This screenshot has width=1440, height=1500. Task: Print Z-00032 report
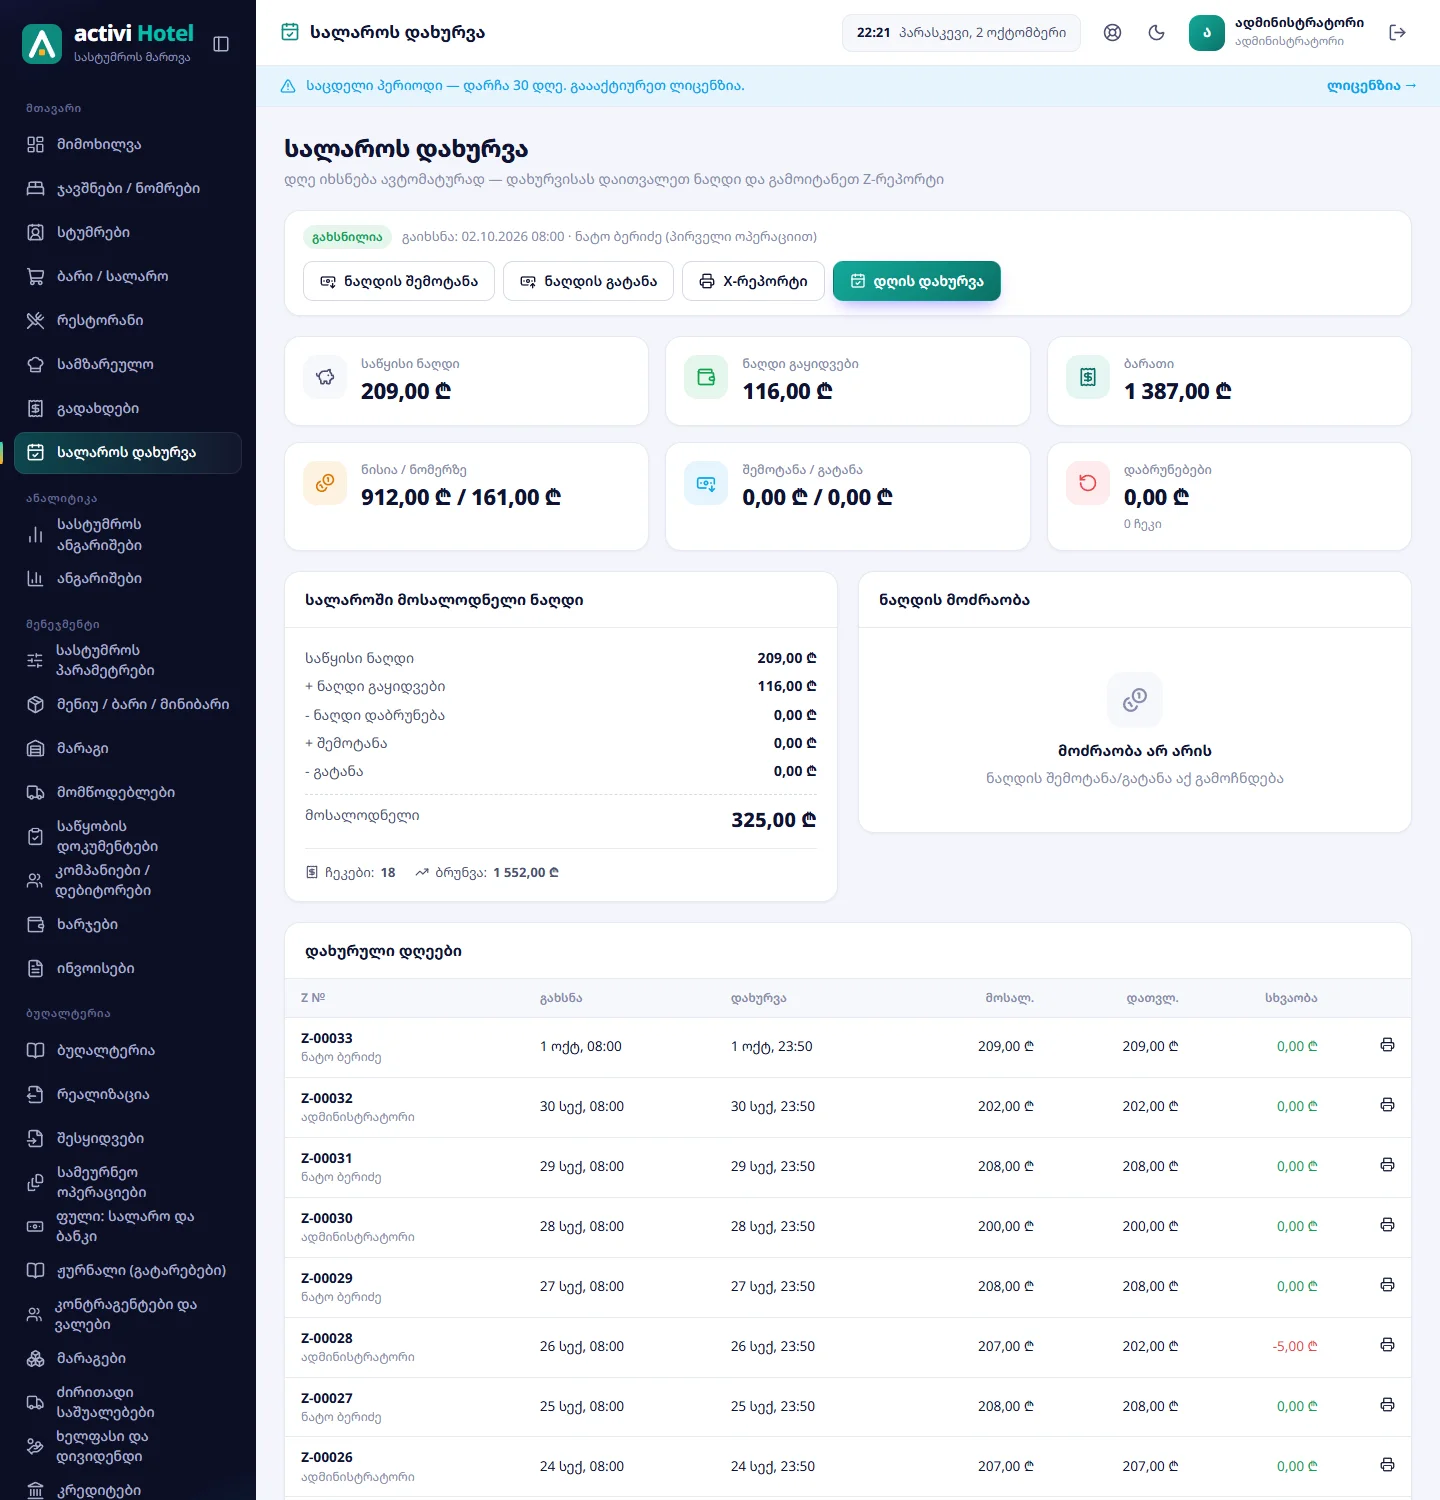coord(1387,1105)
